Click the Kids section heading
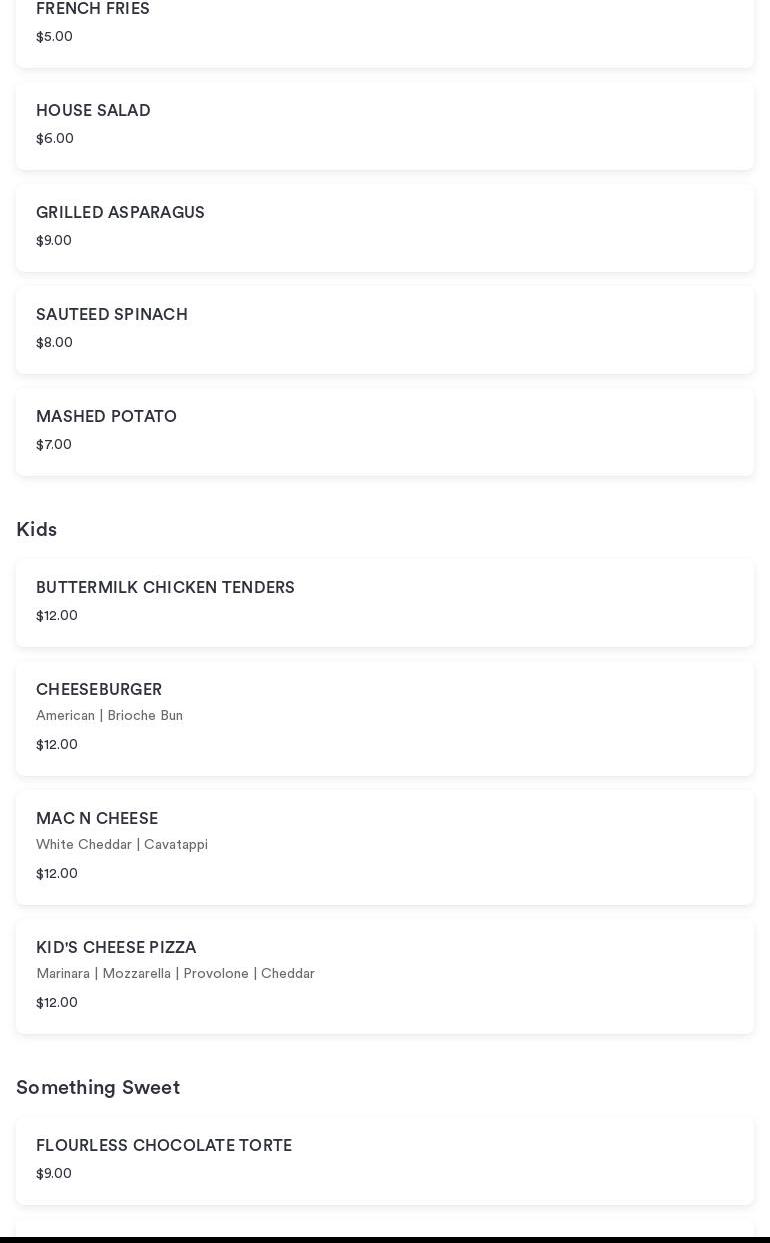Viewport: 770px width, 1243px height. pos(37,530)
